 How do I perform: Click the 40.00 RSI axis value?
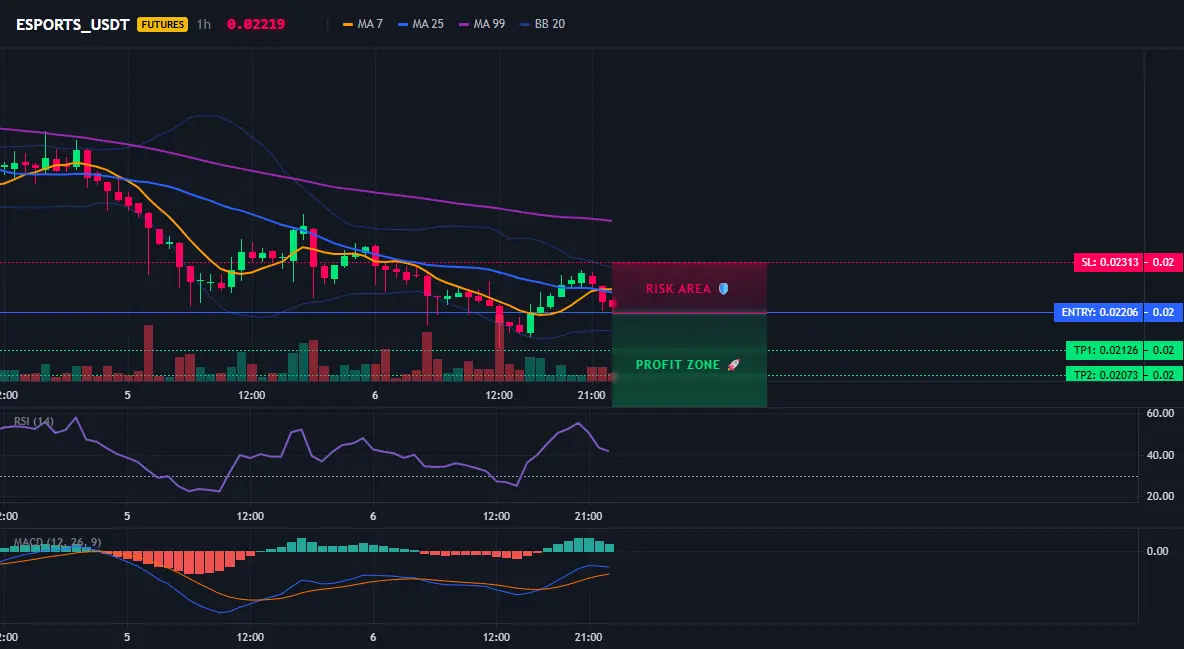[1160, 455]
